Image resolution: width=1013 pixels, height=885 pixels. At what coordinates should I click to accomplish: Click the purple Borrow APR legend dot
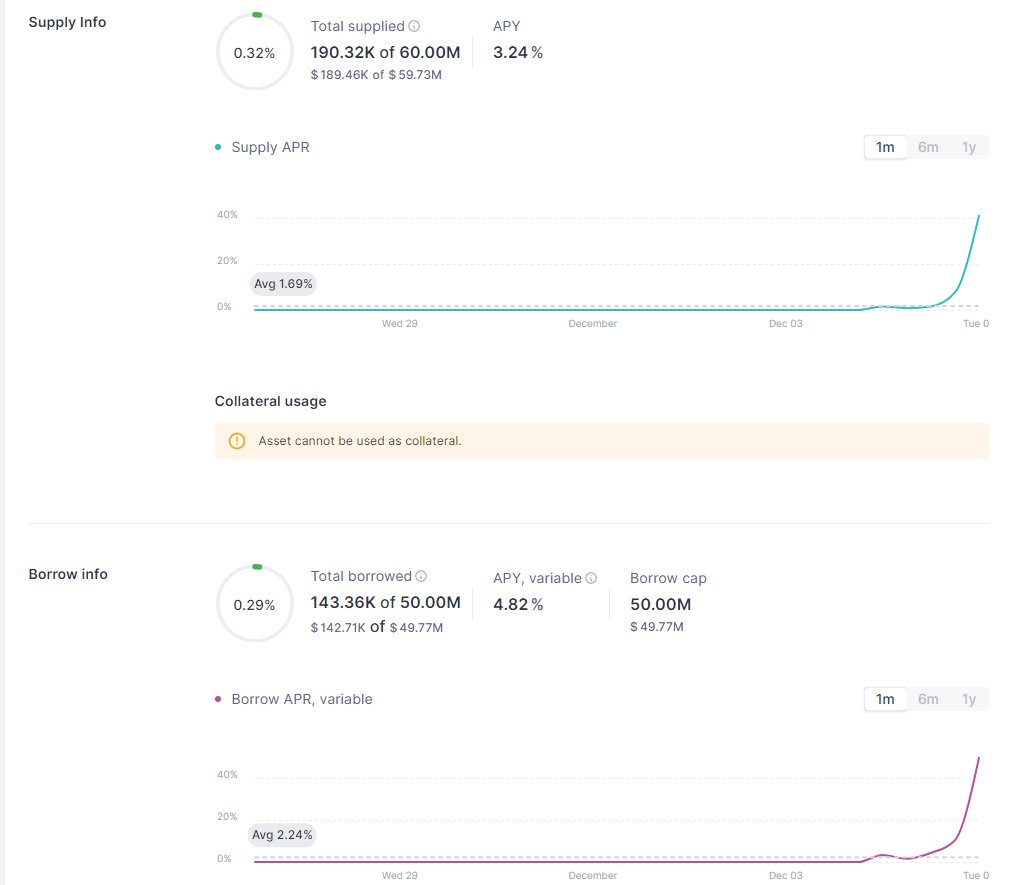tap(218, 699)
